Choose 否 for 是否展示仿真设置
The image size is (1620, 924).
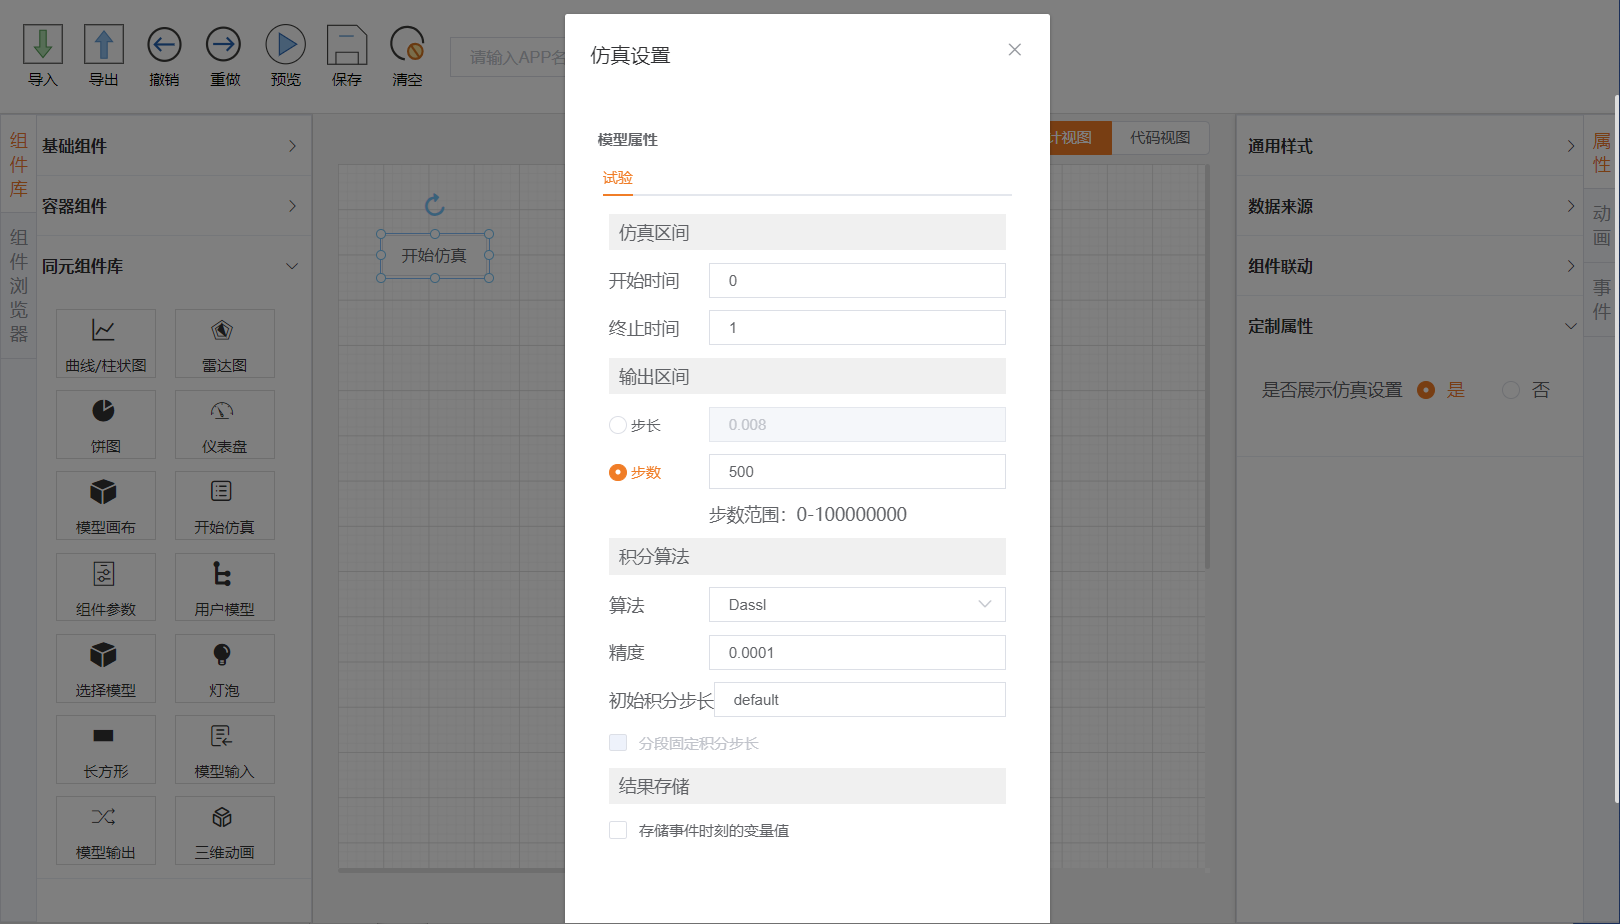click(x=1511, y=390)
